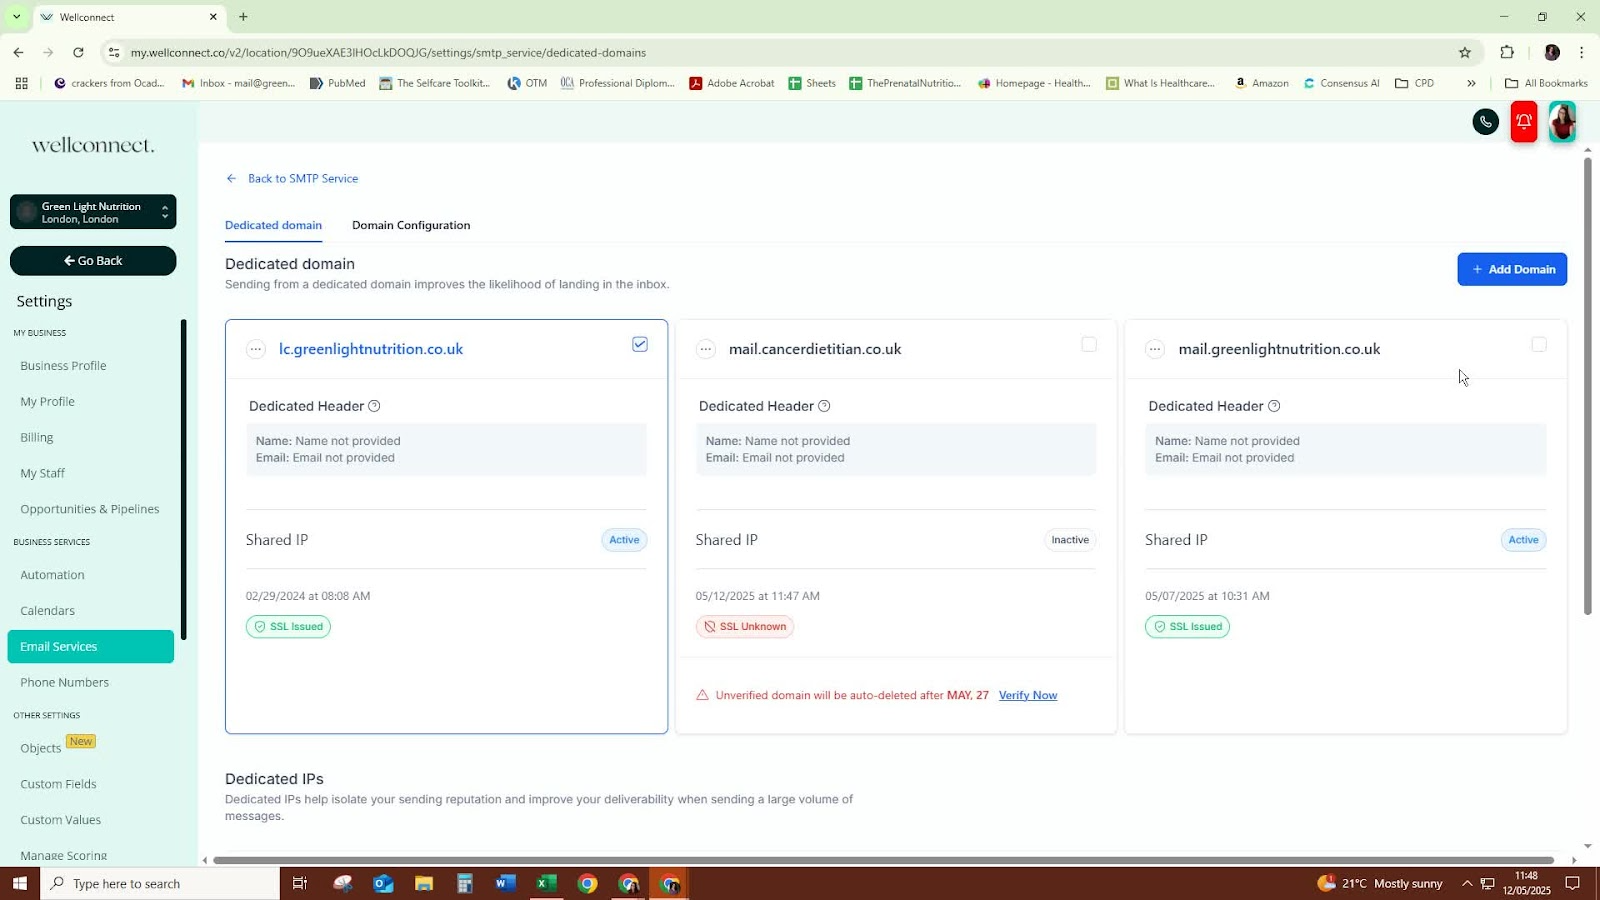Open options menu for lc.greenlightnutrition.co.uk
Screen dimensions: 1600x900
256,349
